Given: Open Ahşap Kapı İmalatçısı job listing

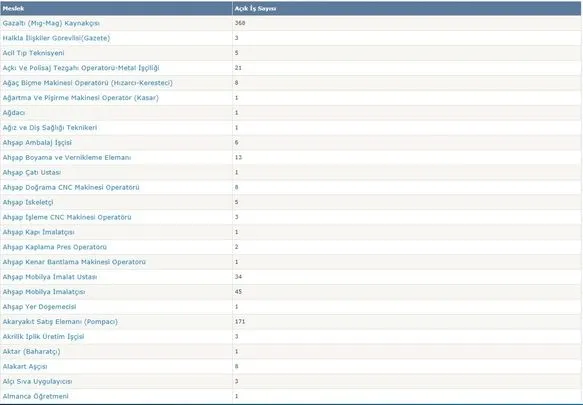Looking at the screenshot, I should [x=38, y=232].
